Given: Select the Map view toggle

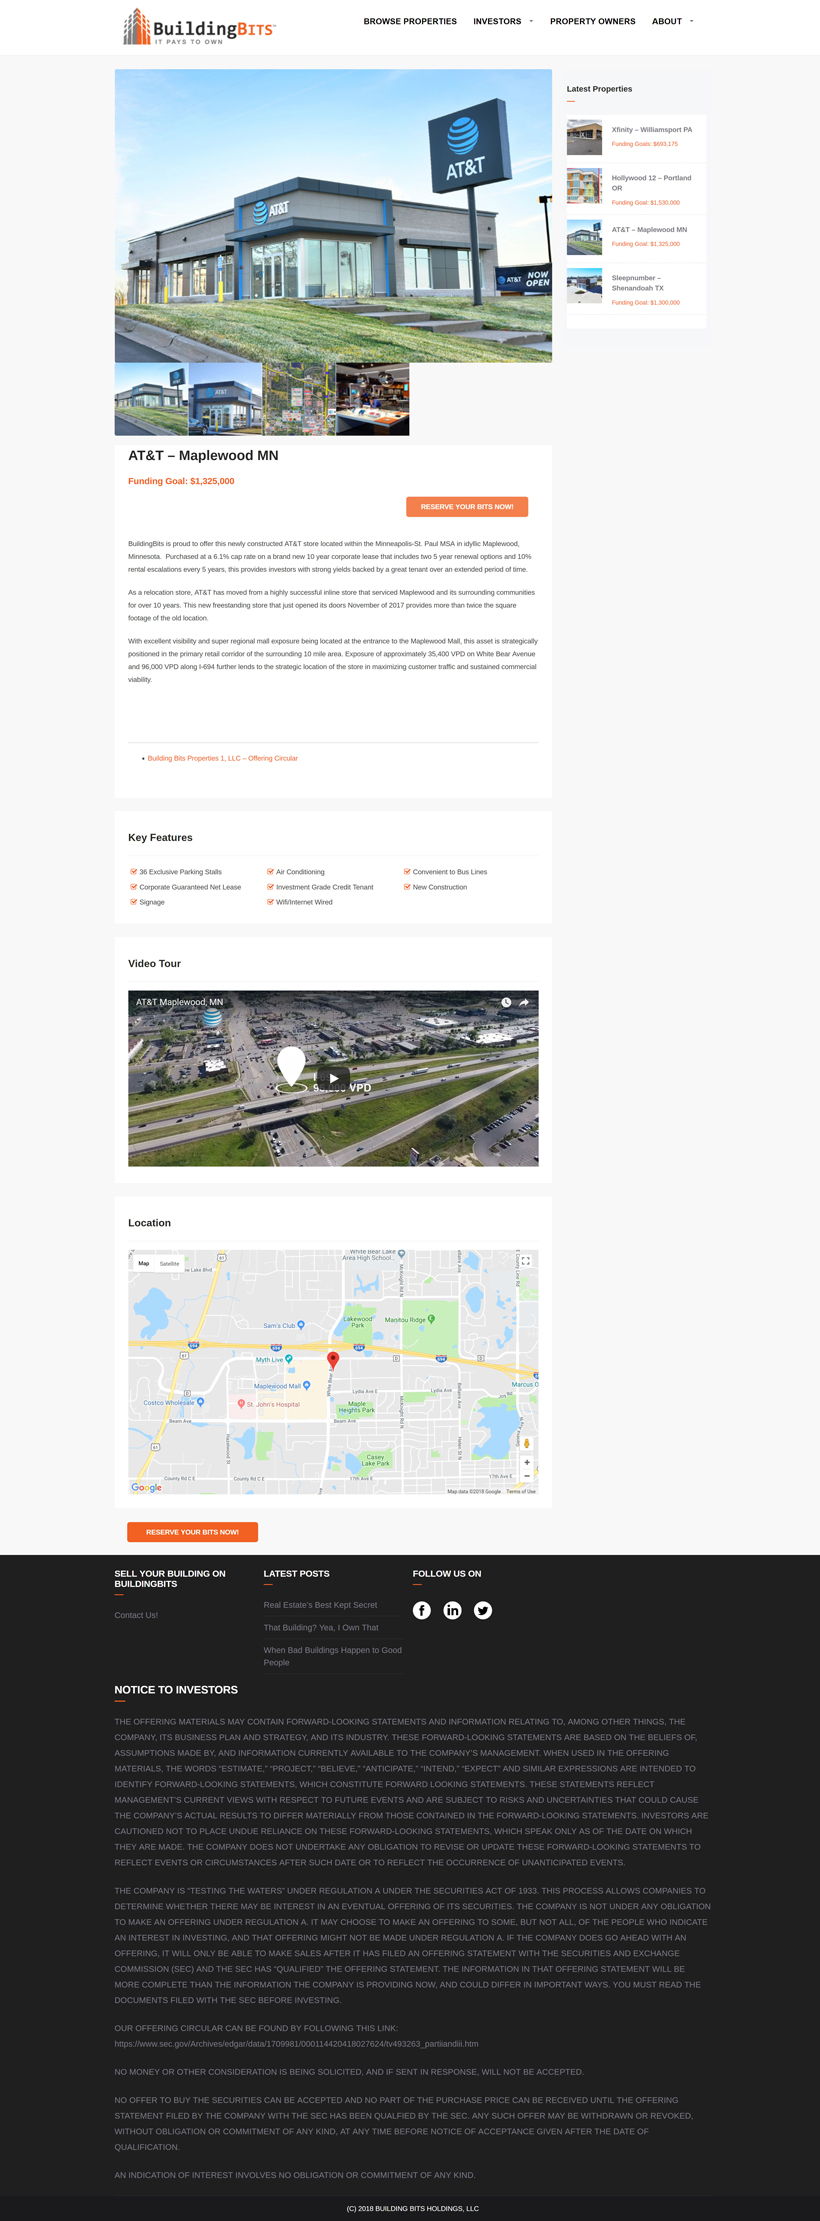Looking at the screenshot, I should click(x=144, y=1264).
